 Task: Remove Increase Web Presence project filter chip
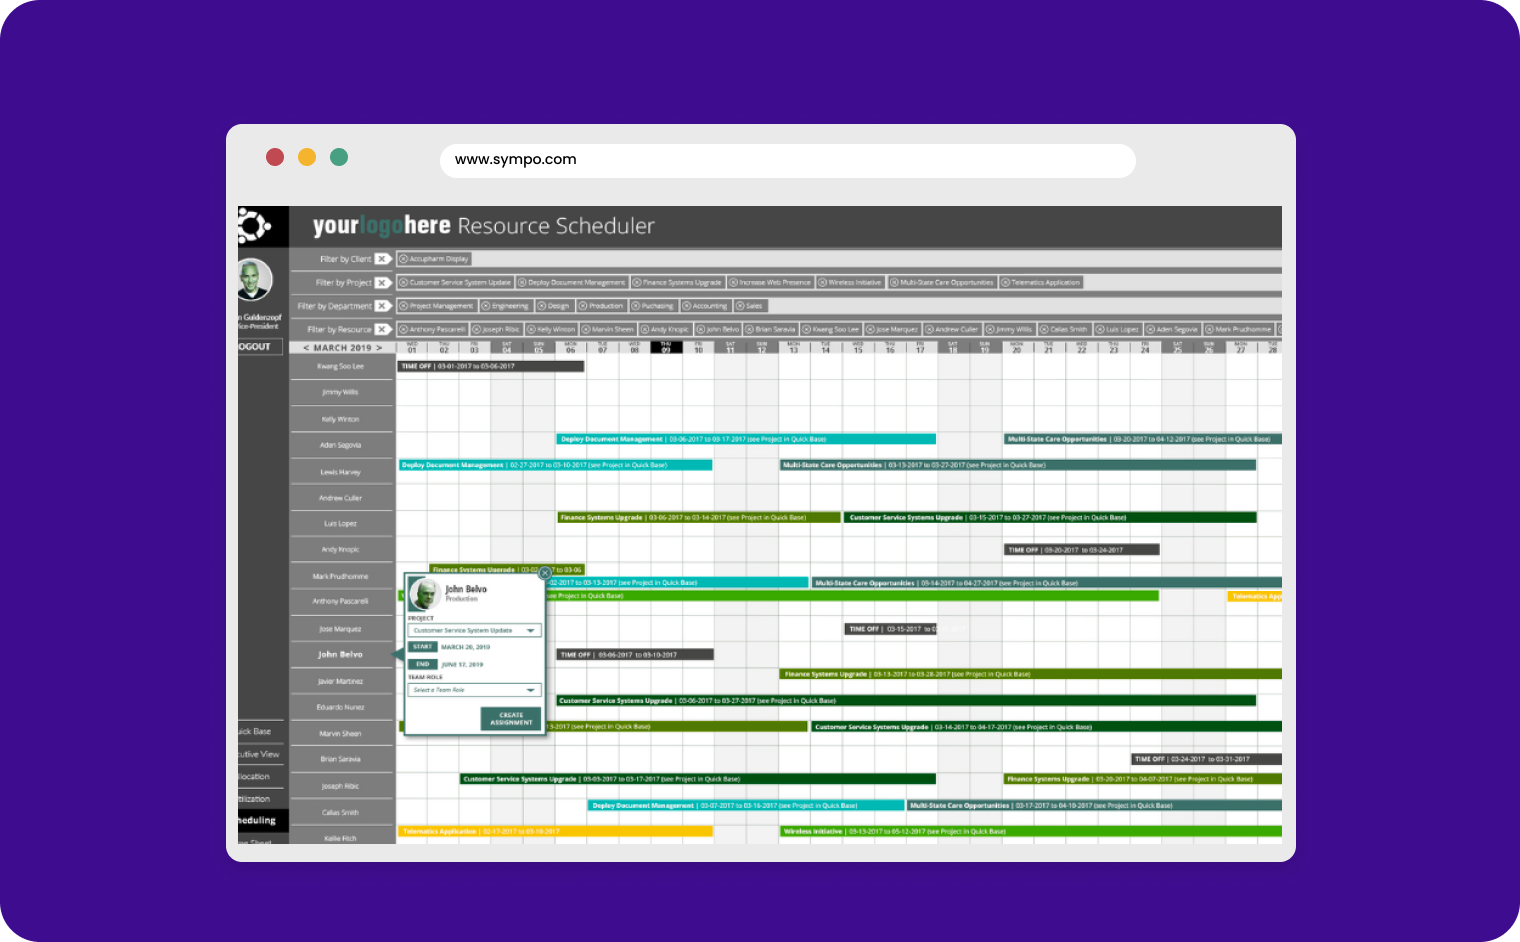(x=733, y=283)
